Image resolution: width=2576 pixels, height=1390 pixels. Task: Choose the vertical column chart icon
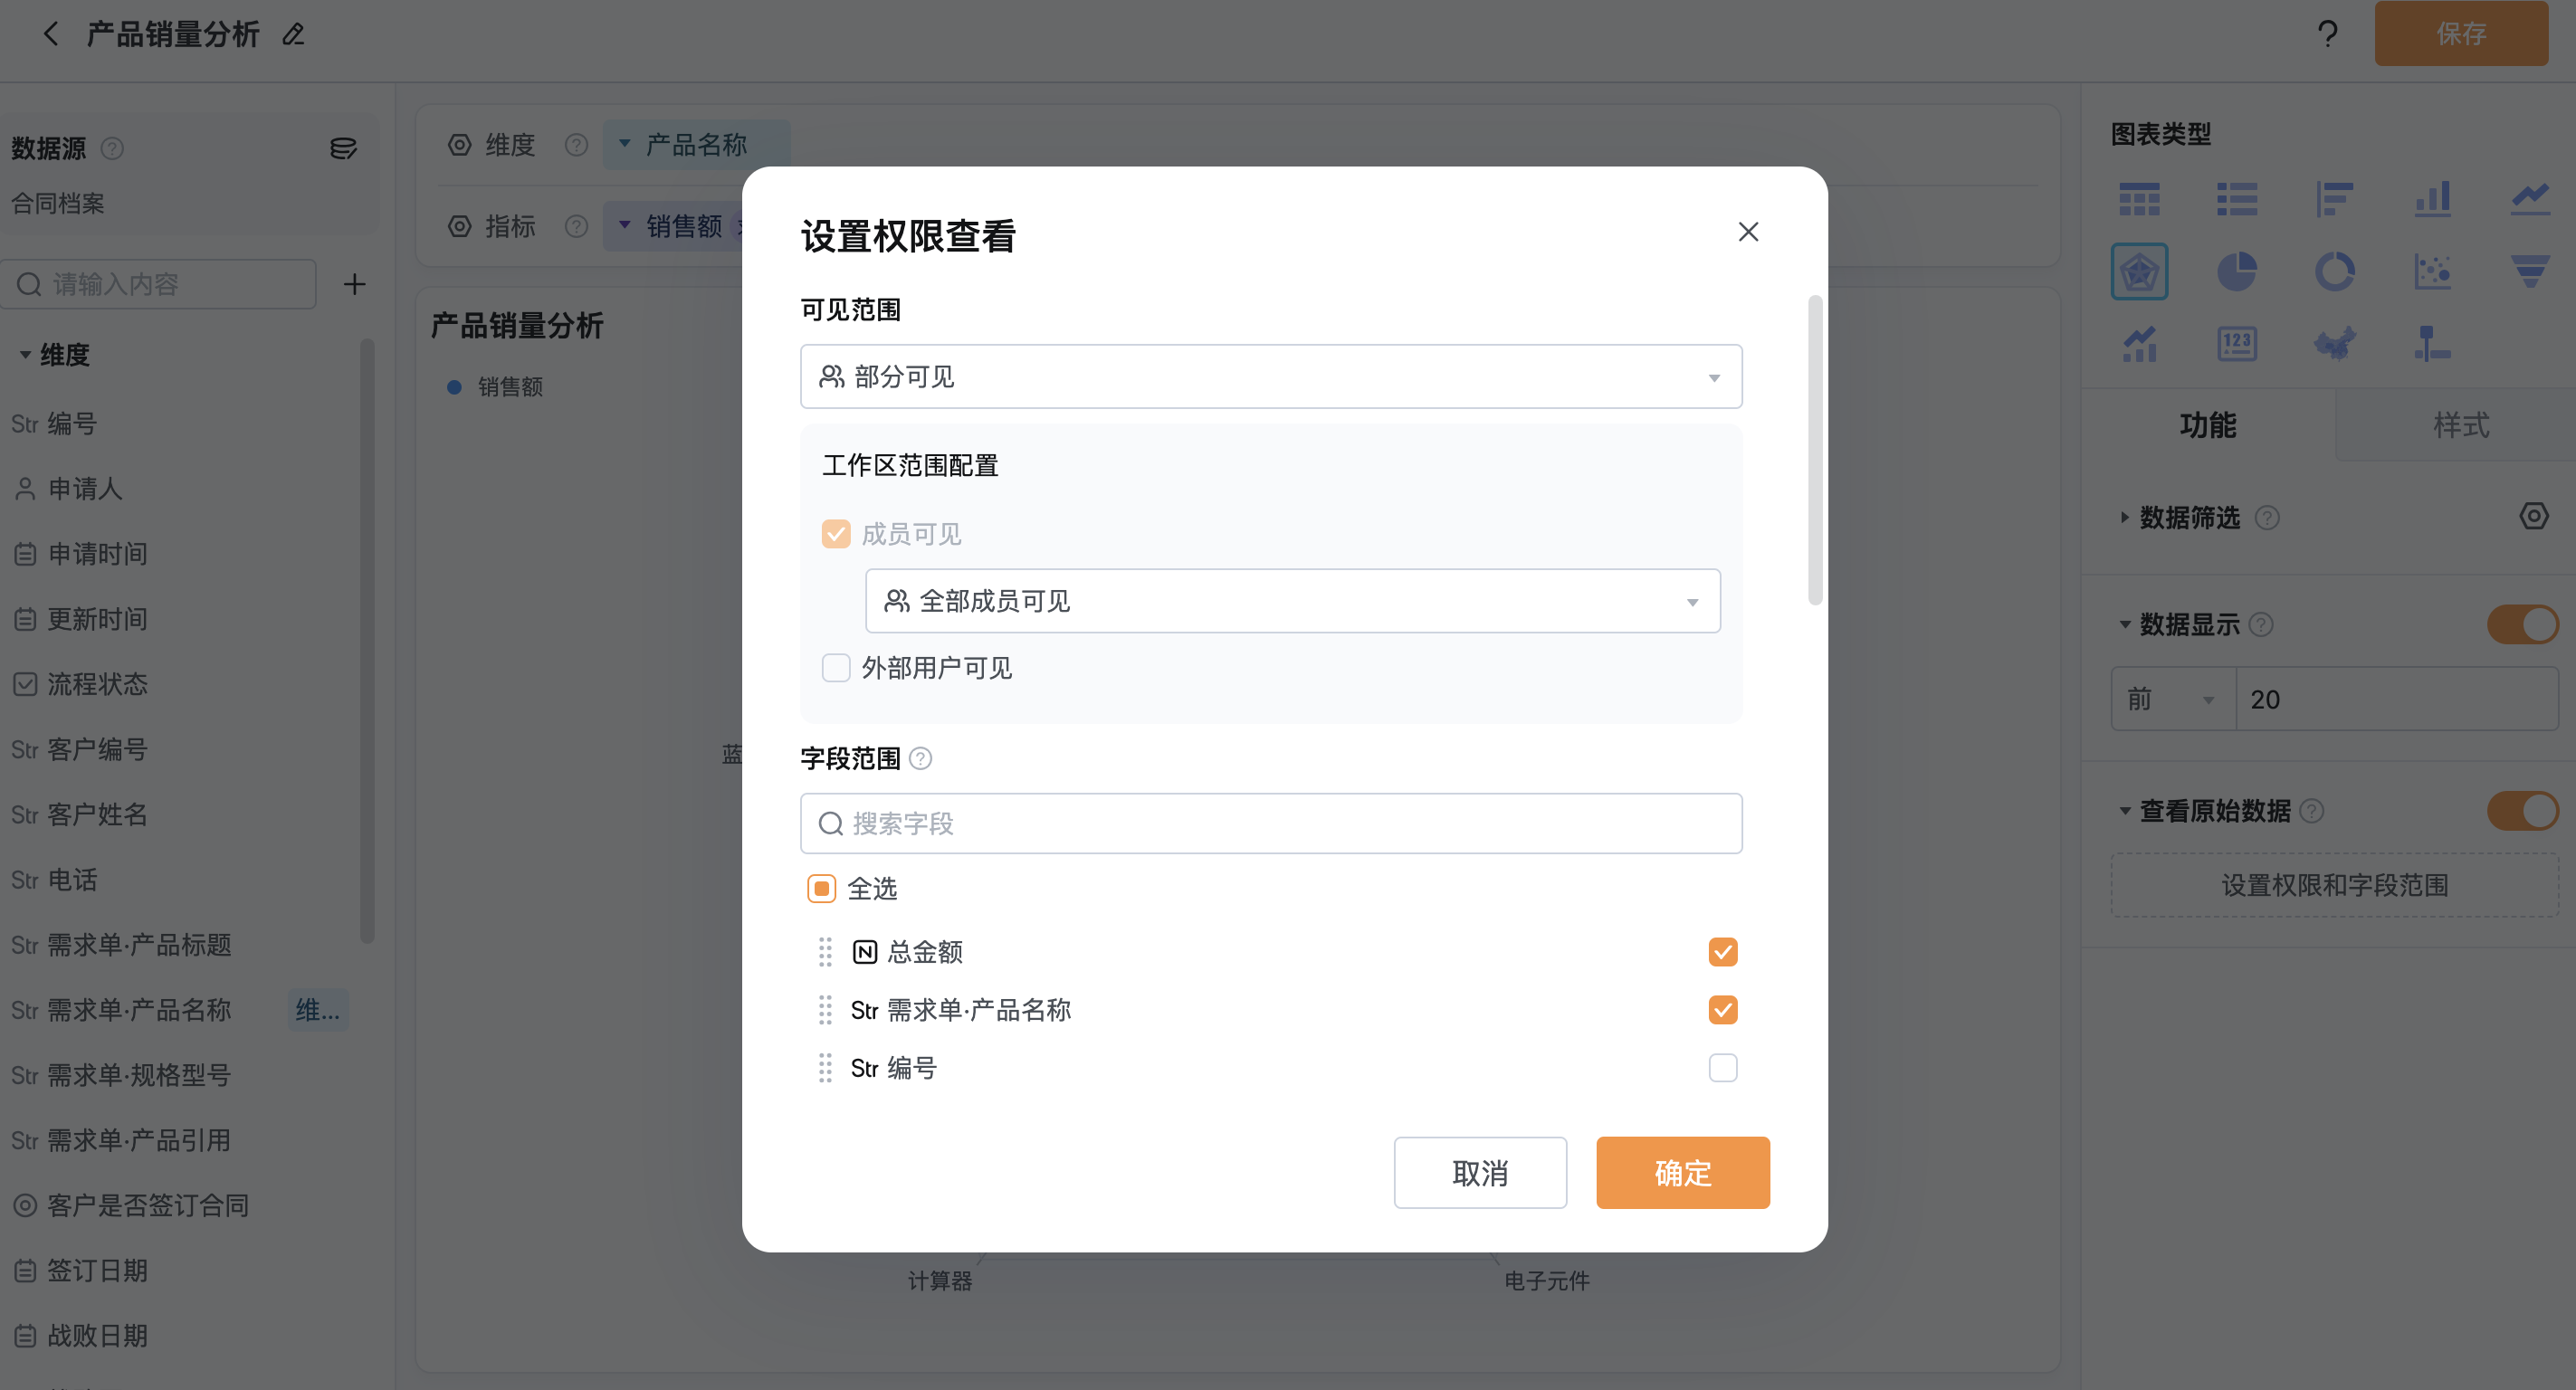pos(2432,199)
